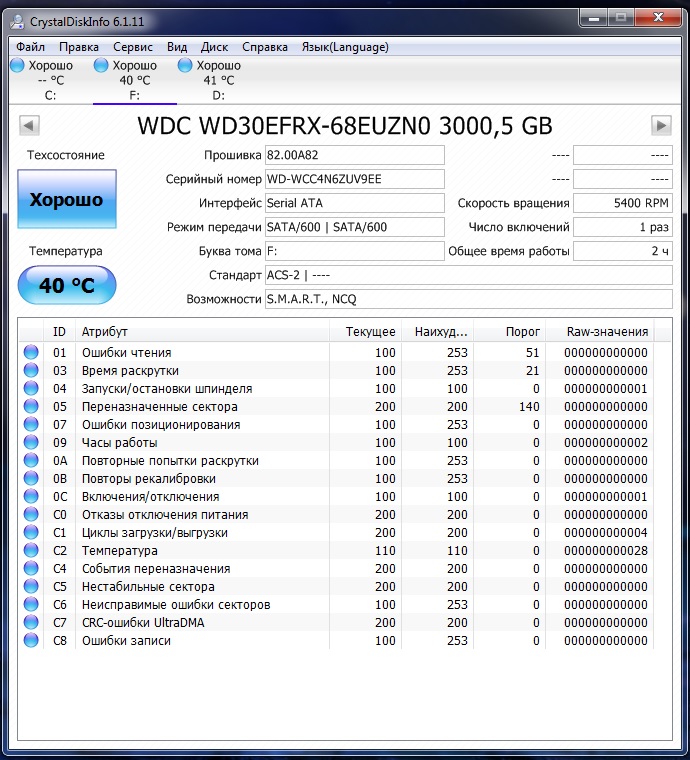Select the Ошибки чтения attribute text
Screen dimensions: 690x760
point(126,352)
